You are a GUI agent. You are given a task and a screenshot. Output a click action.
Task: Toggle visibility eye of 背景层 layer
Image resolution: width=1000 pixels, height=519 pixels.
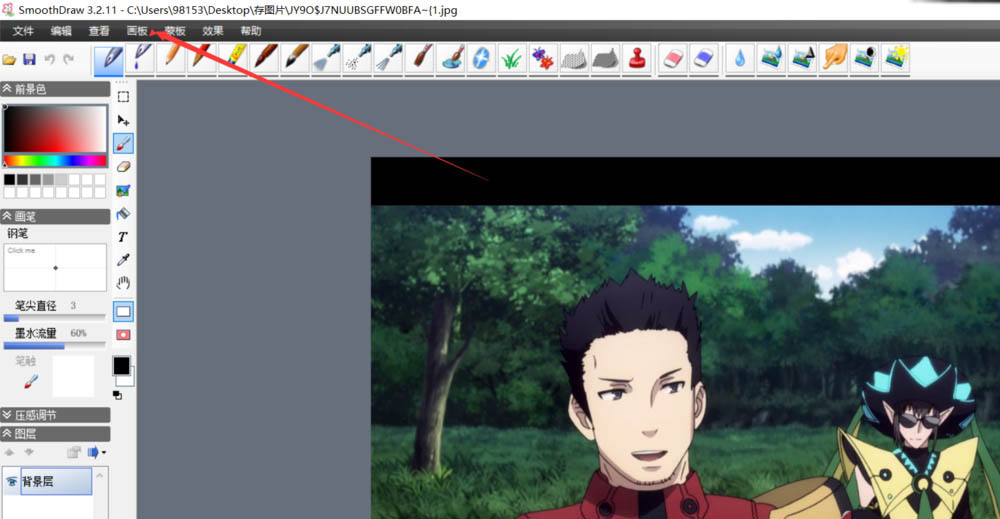[x=11, y=481]
